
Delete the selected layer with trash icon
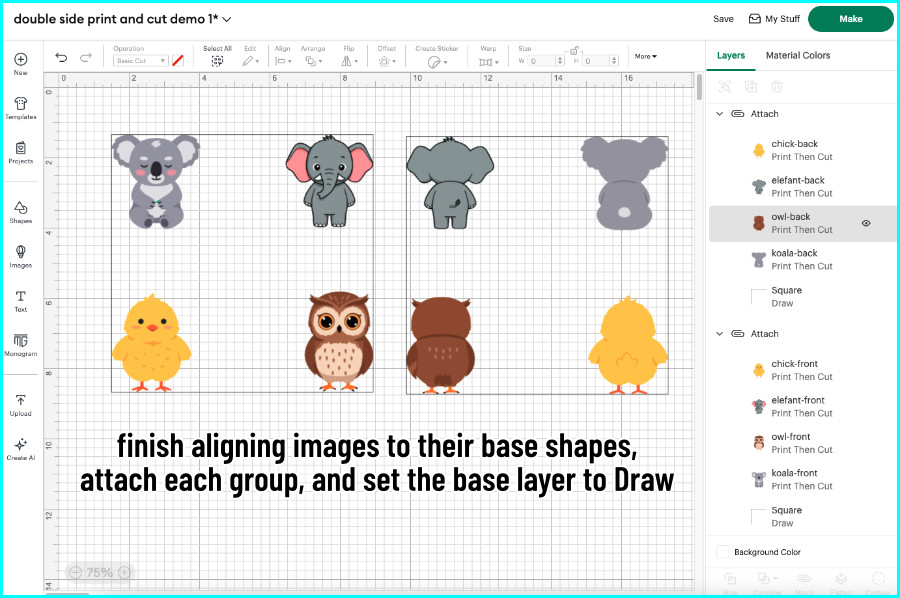tap(777, 87)
